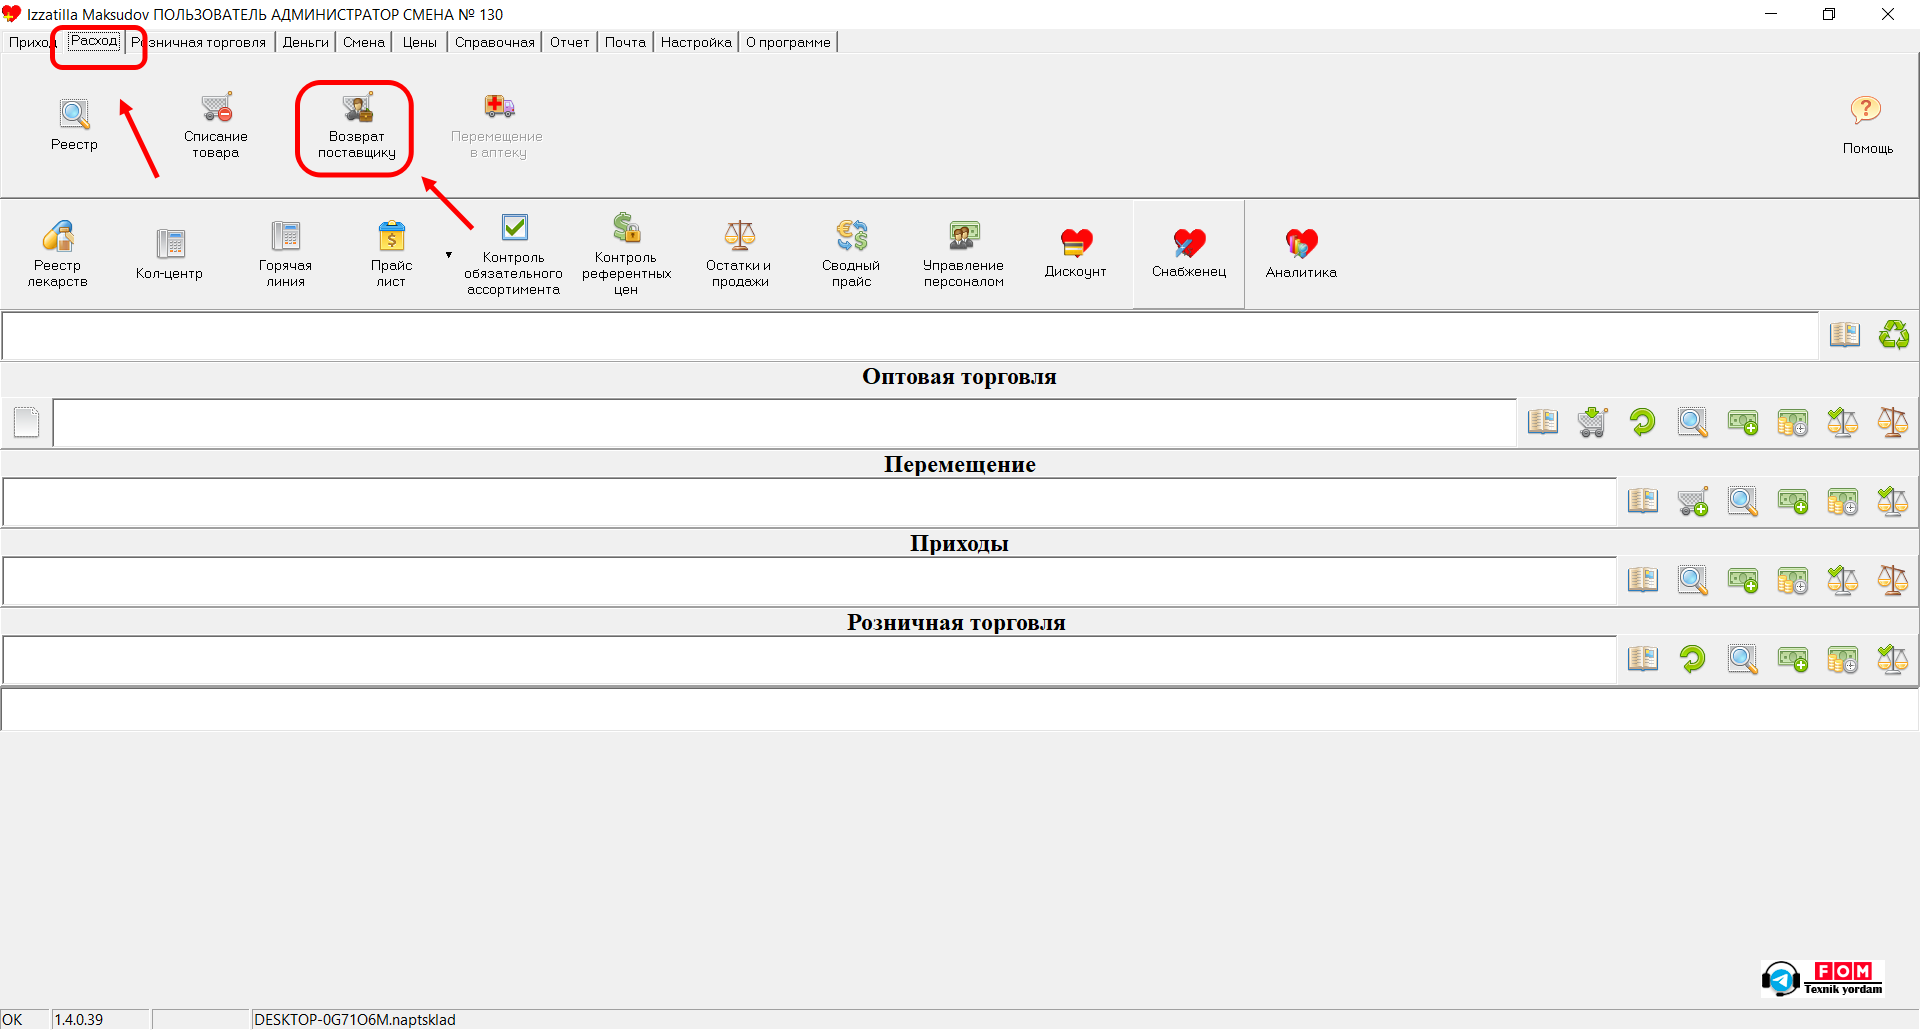Viewport: 1920px width, 1030px height.
Task: Open the FOM Texnik yordam support link
Action: point(1823,978)
